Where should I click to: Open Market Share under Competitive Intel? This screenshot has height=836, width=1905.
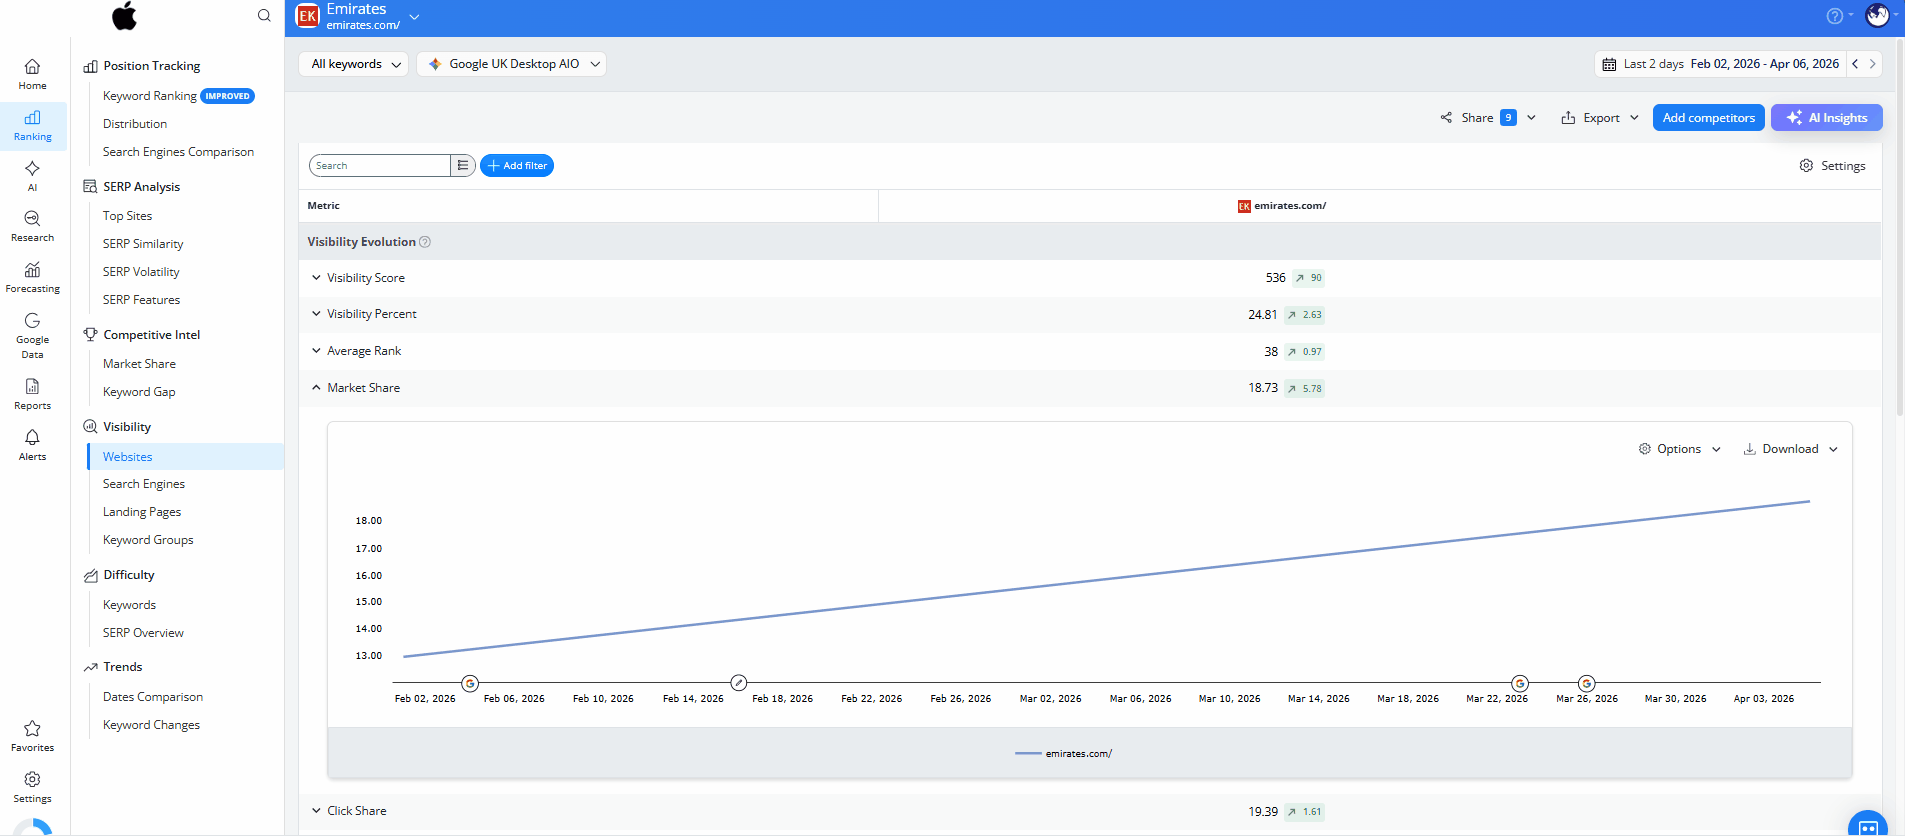tap(139, 364)
